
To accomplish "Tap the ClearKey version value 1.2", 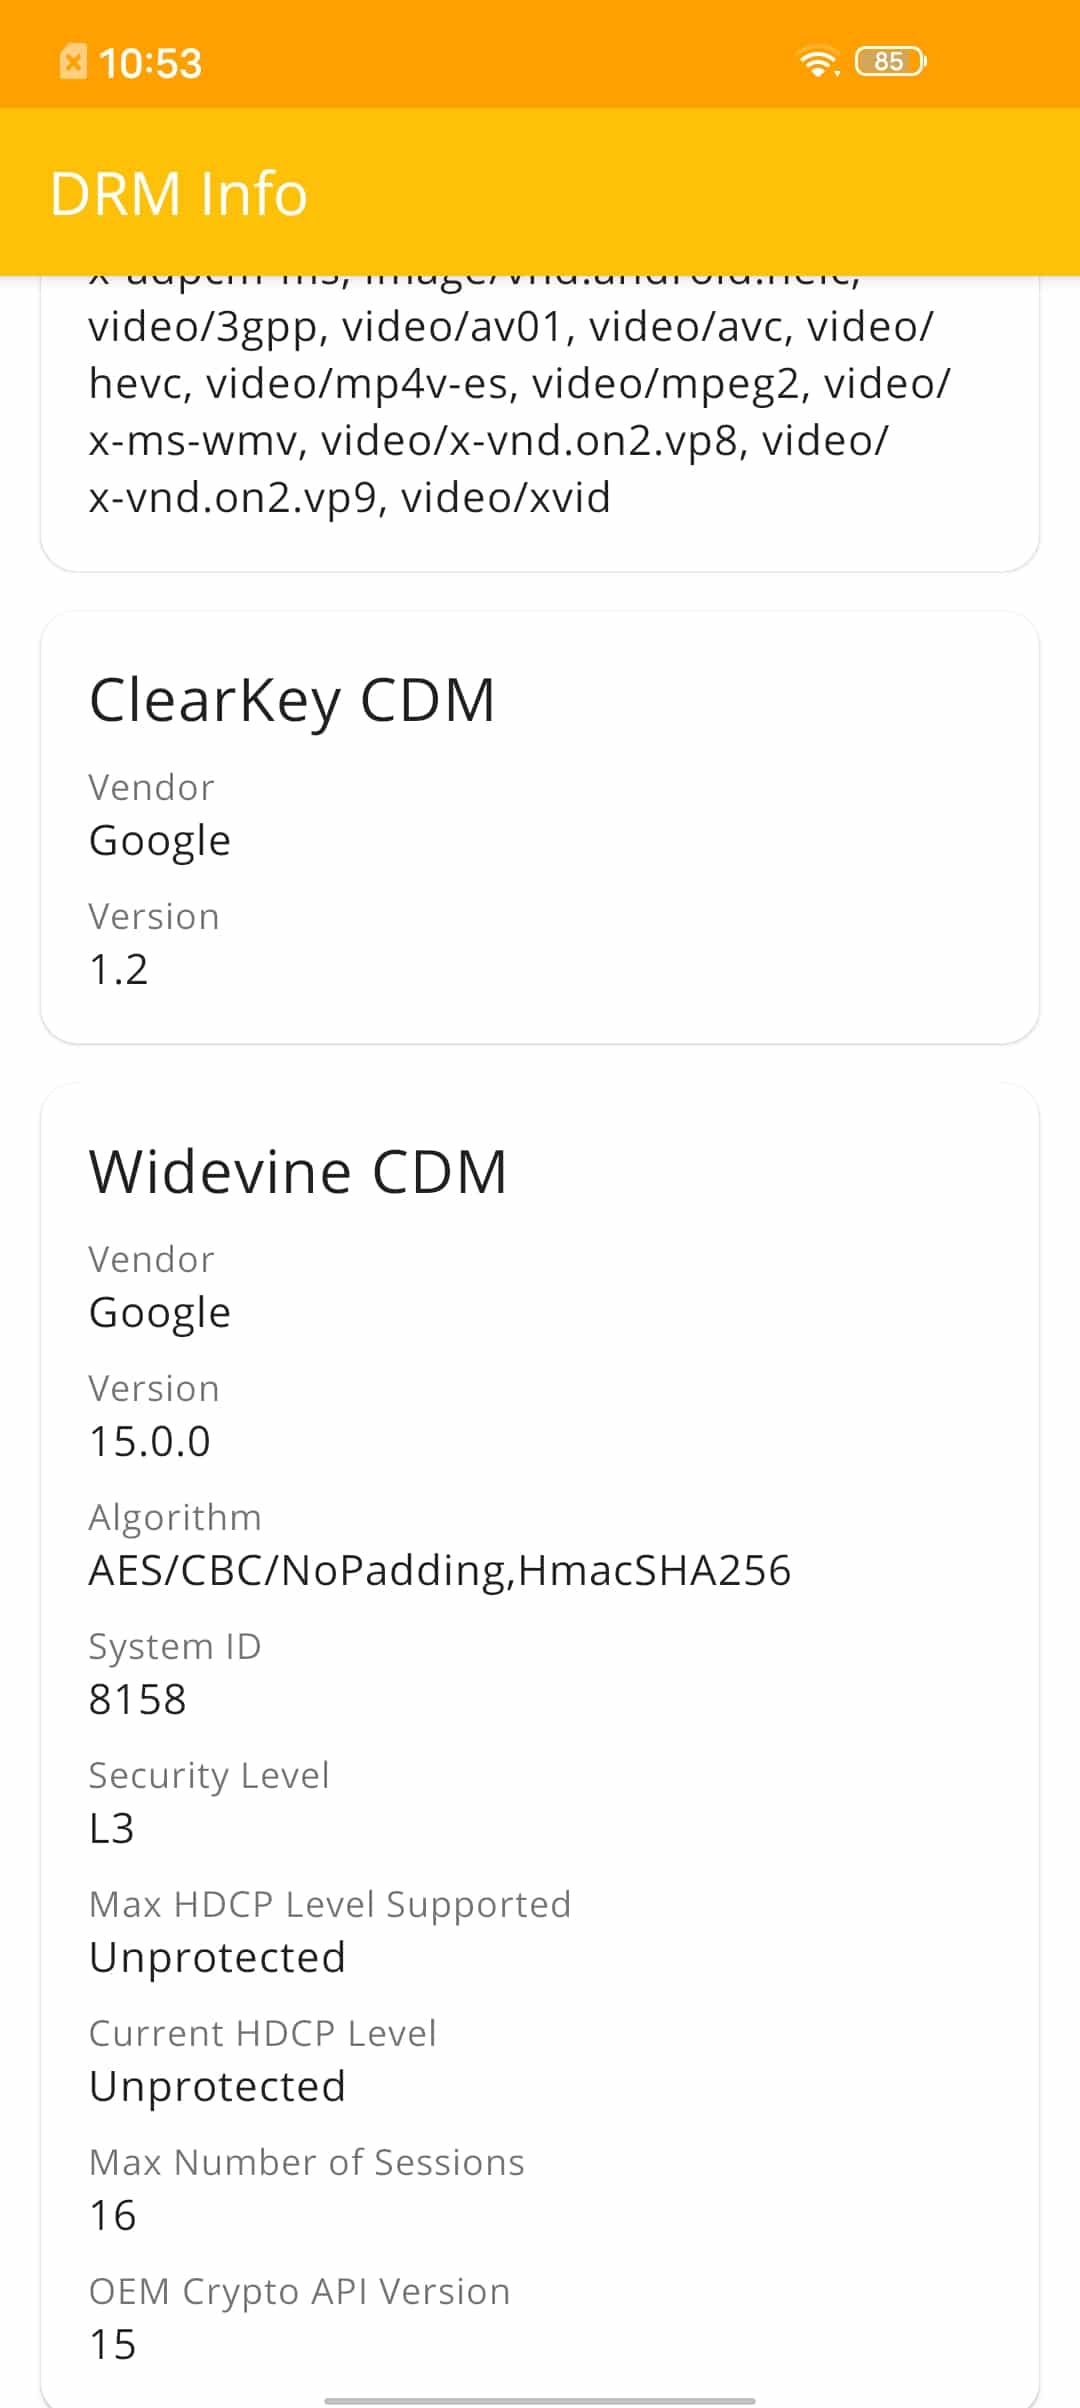I will pos(119,969).
